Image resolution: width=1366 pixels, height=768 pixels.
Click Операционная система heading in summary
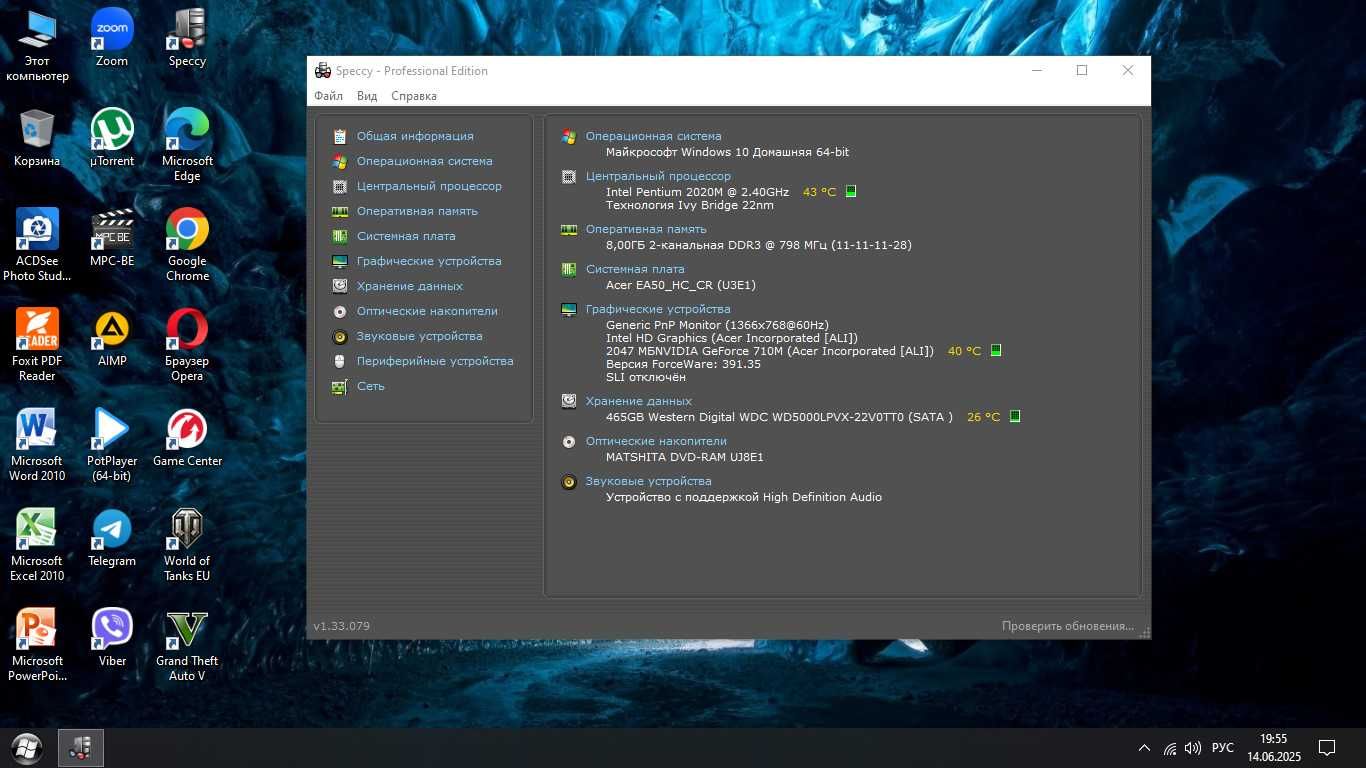click(653, 136)
